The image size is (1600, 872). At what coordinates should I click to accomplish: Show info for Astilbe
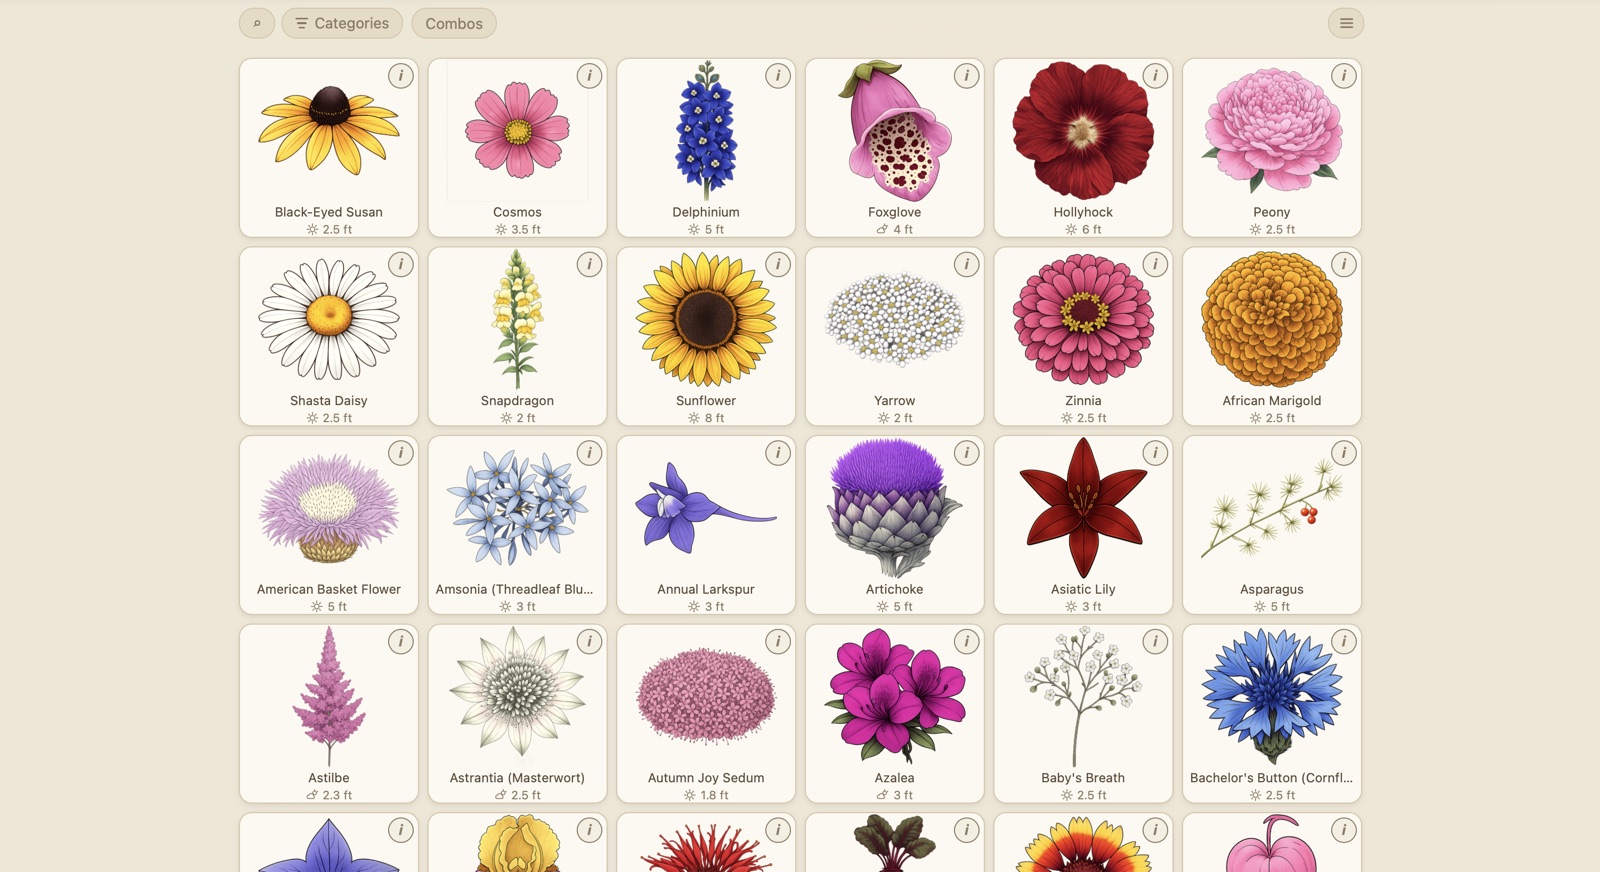[401, 642]
